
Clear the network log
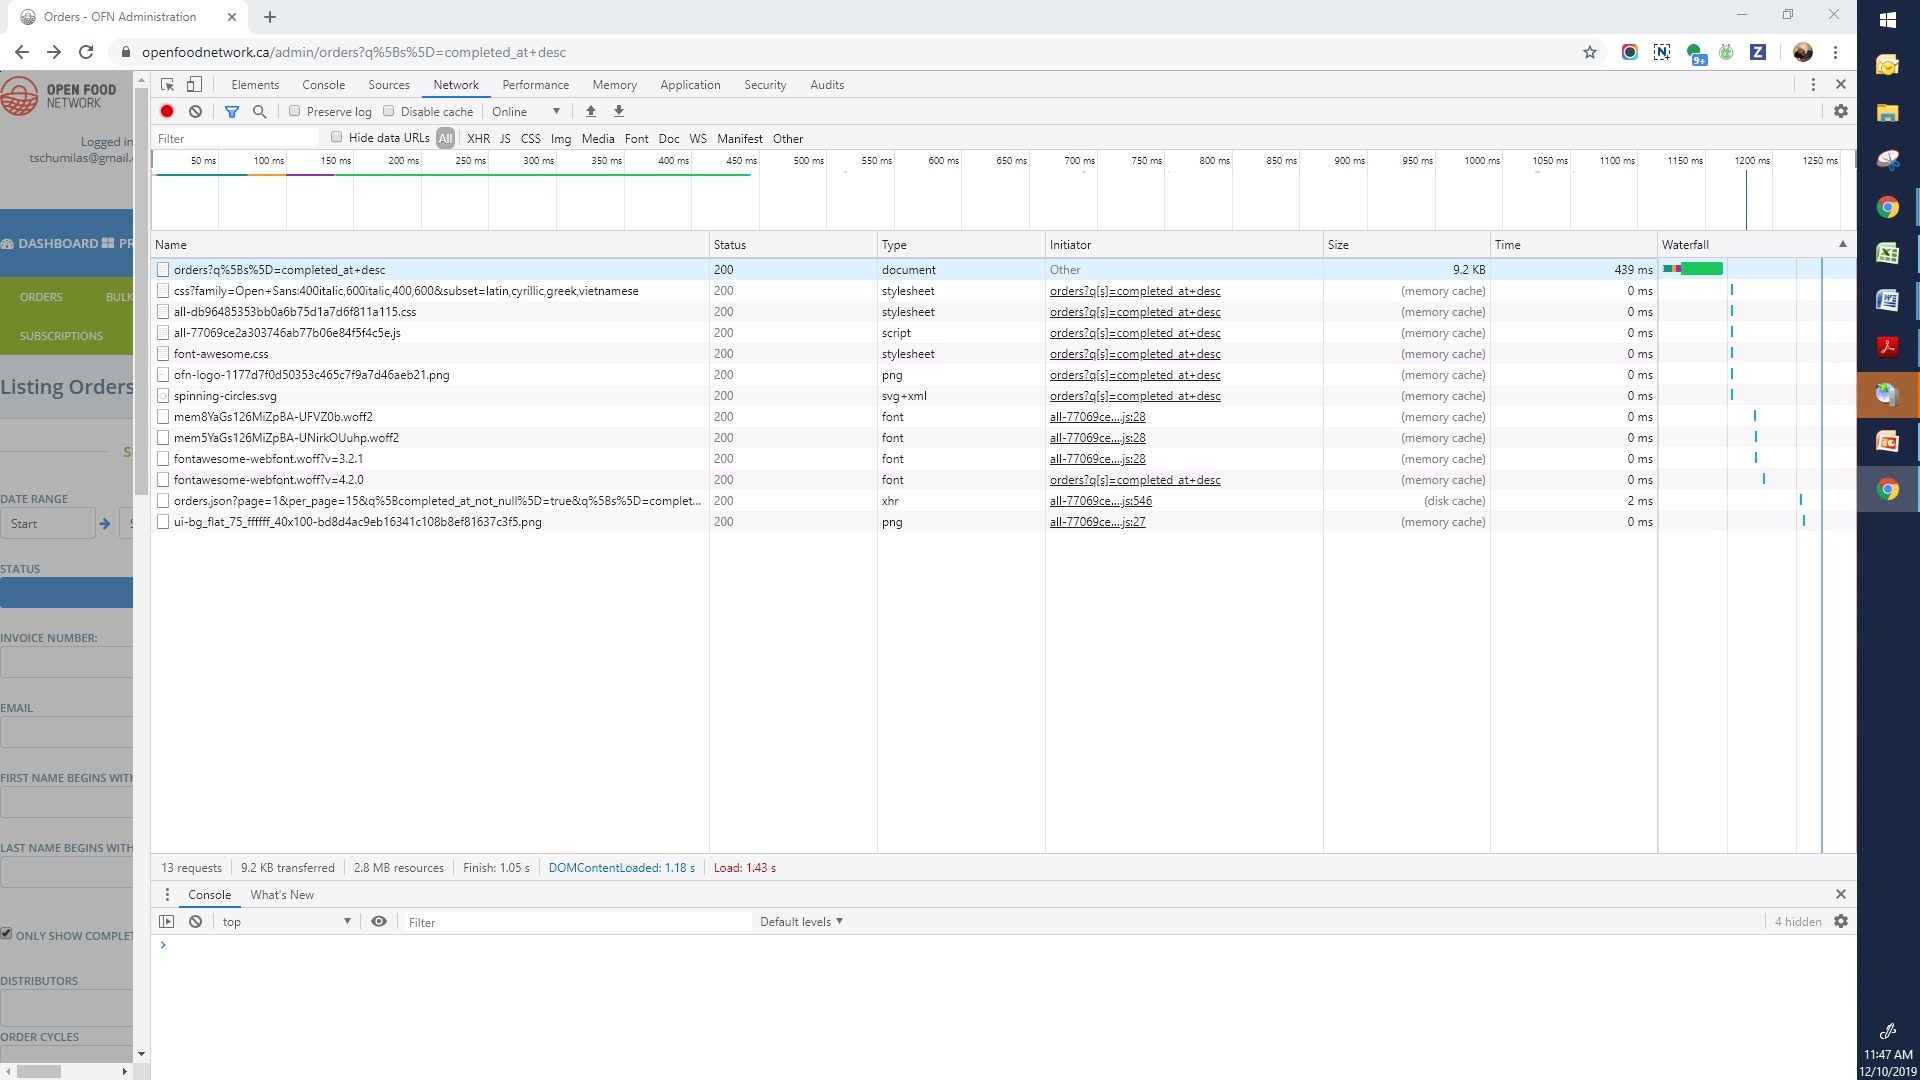(196, 111)
